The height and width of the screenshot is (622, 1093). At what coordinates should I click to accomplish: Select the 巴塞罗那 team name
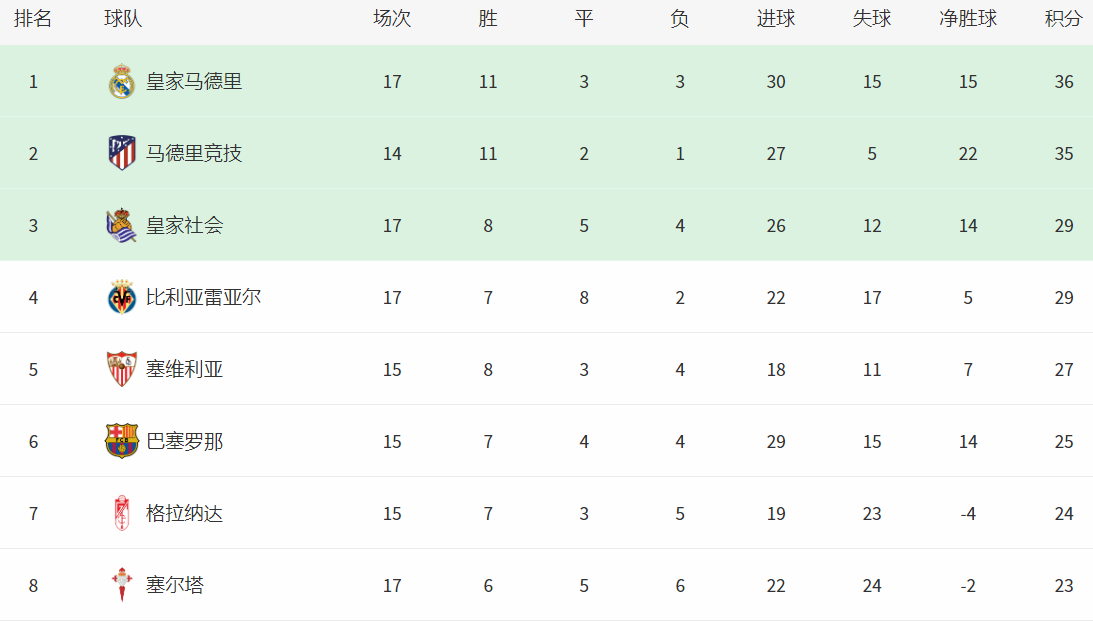point(185,442)
